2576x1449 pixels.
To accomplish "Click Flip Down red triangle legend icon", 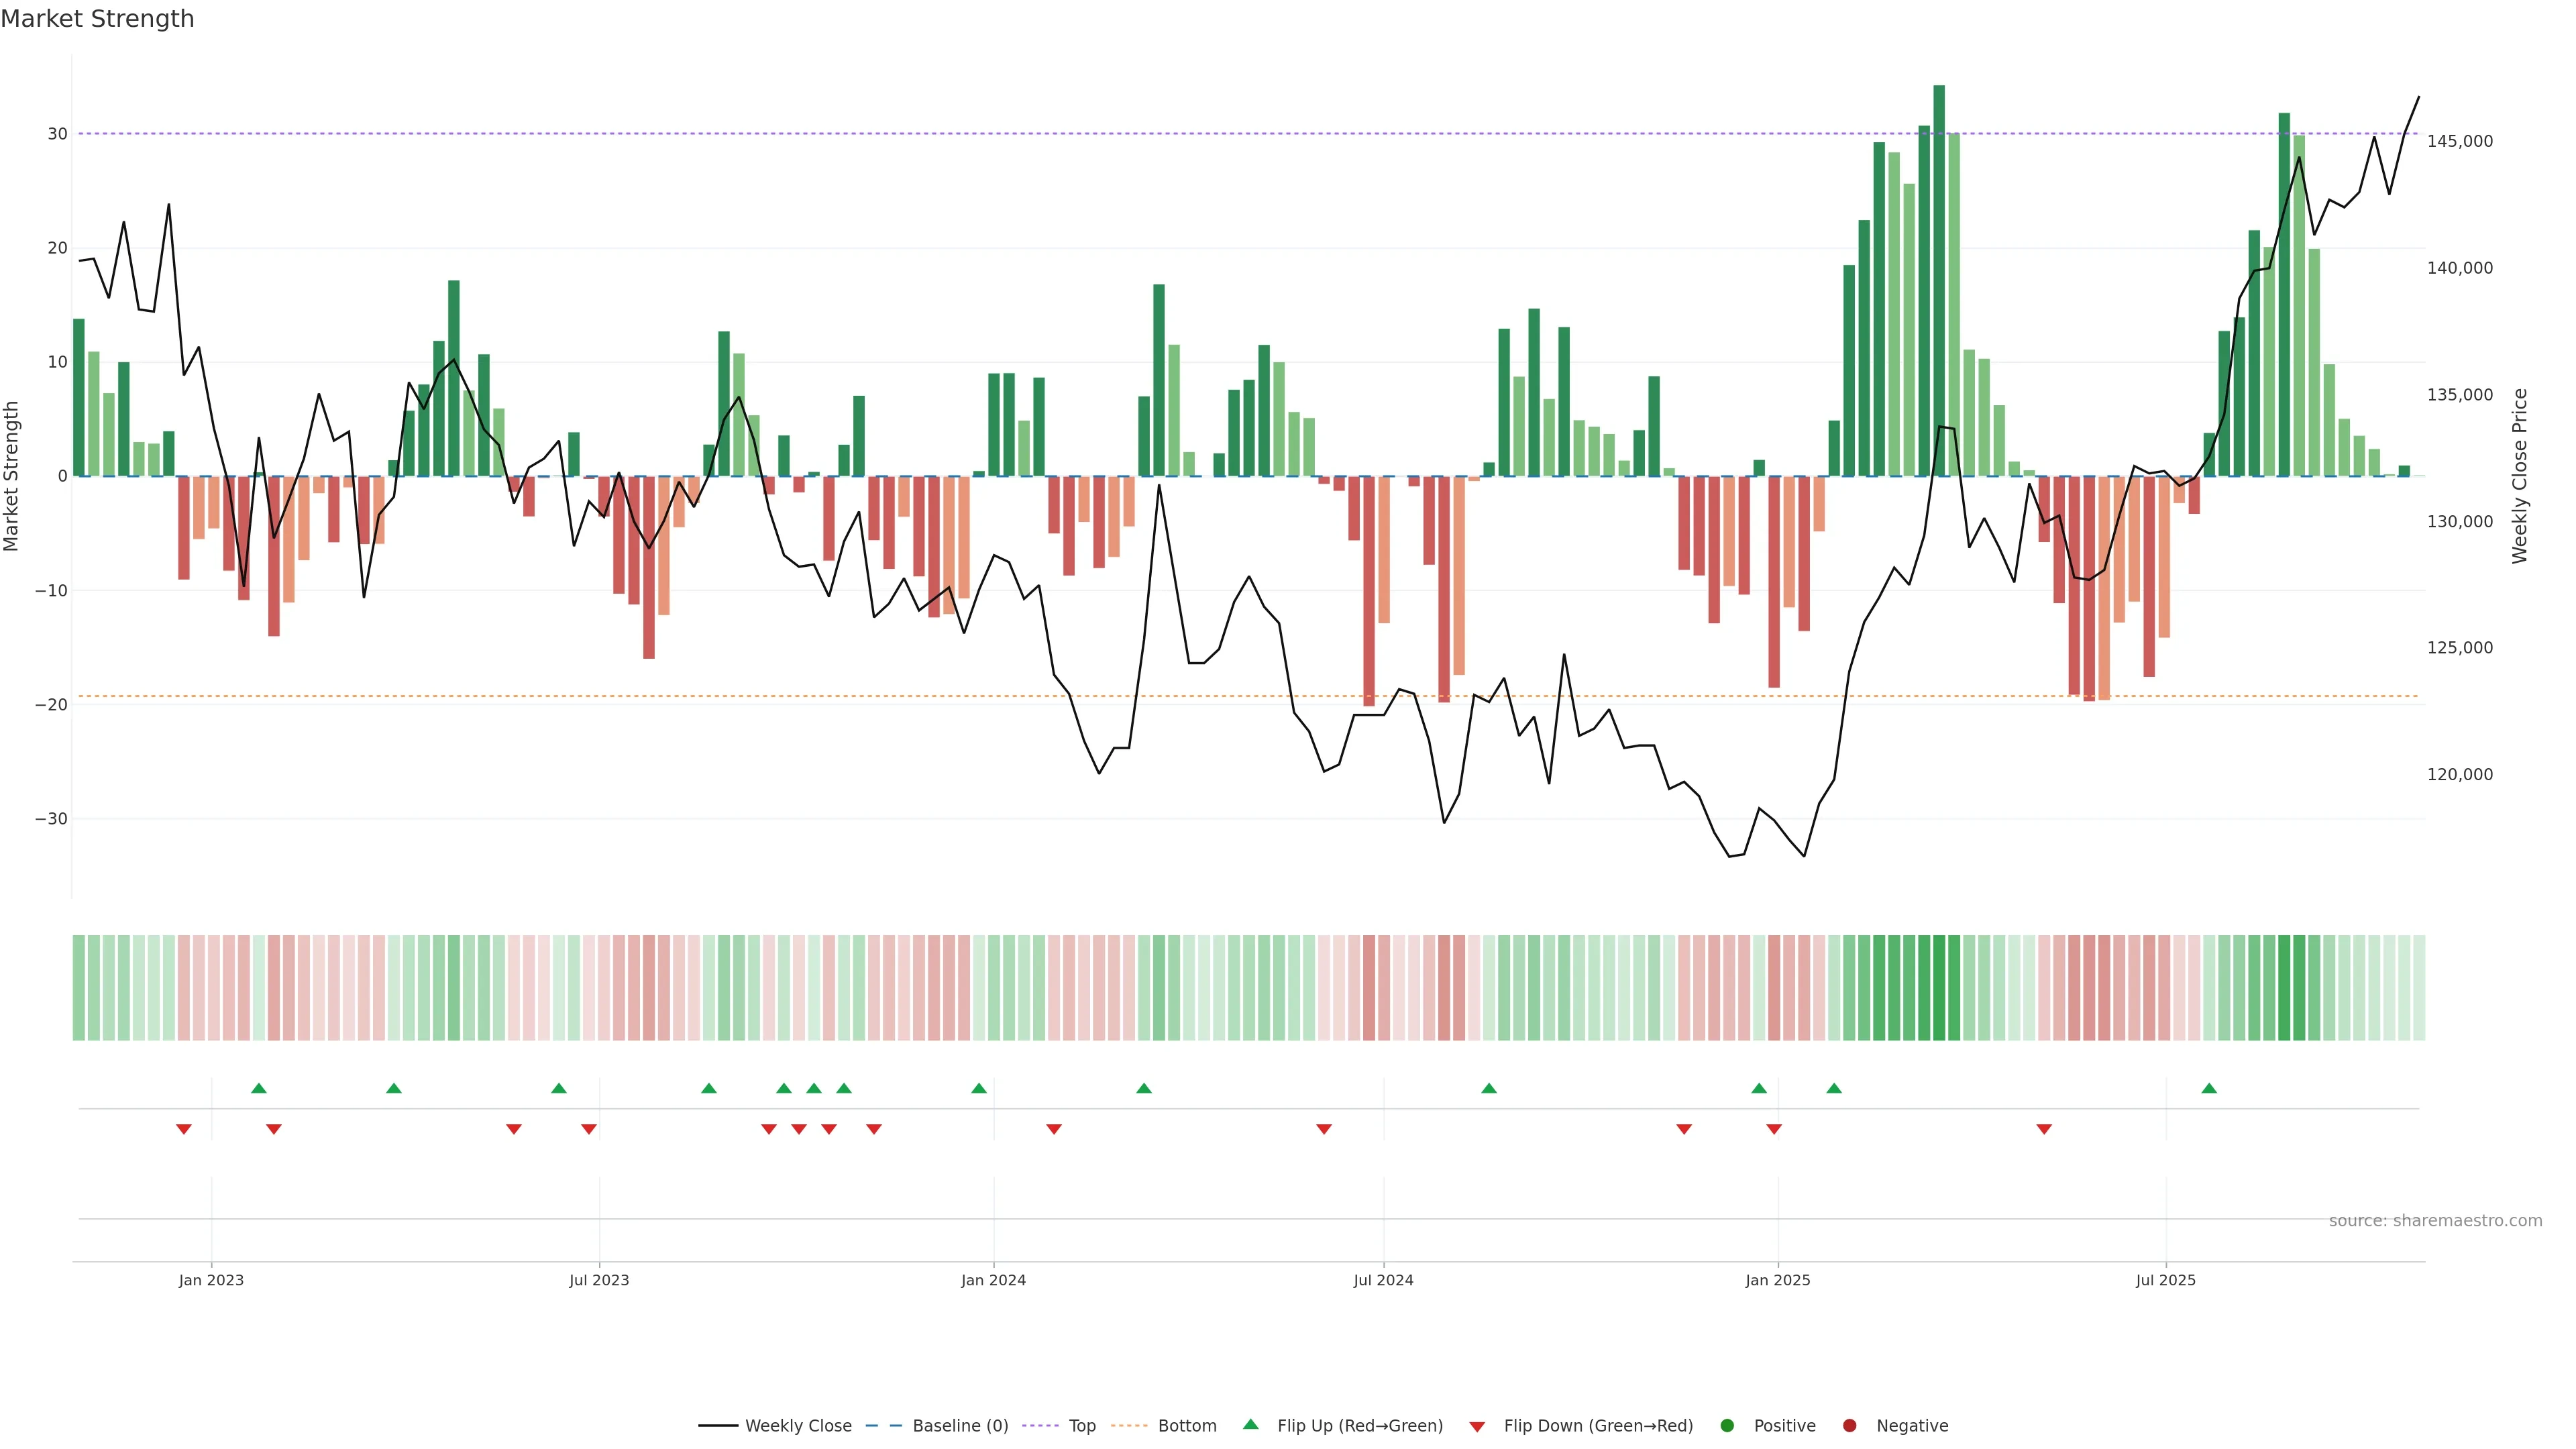I will pos(1477,1426).
